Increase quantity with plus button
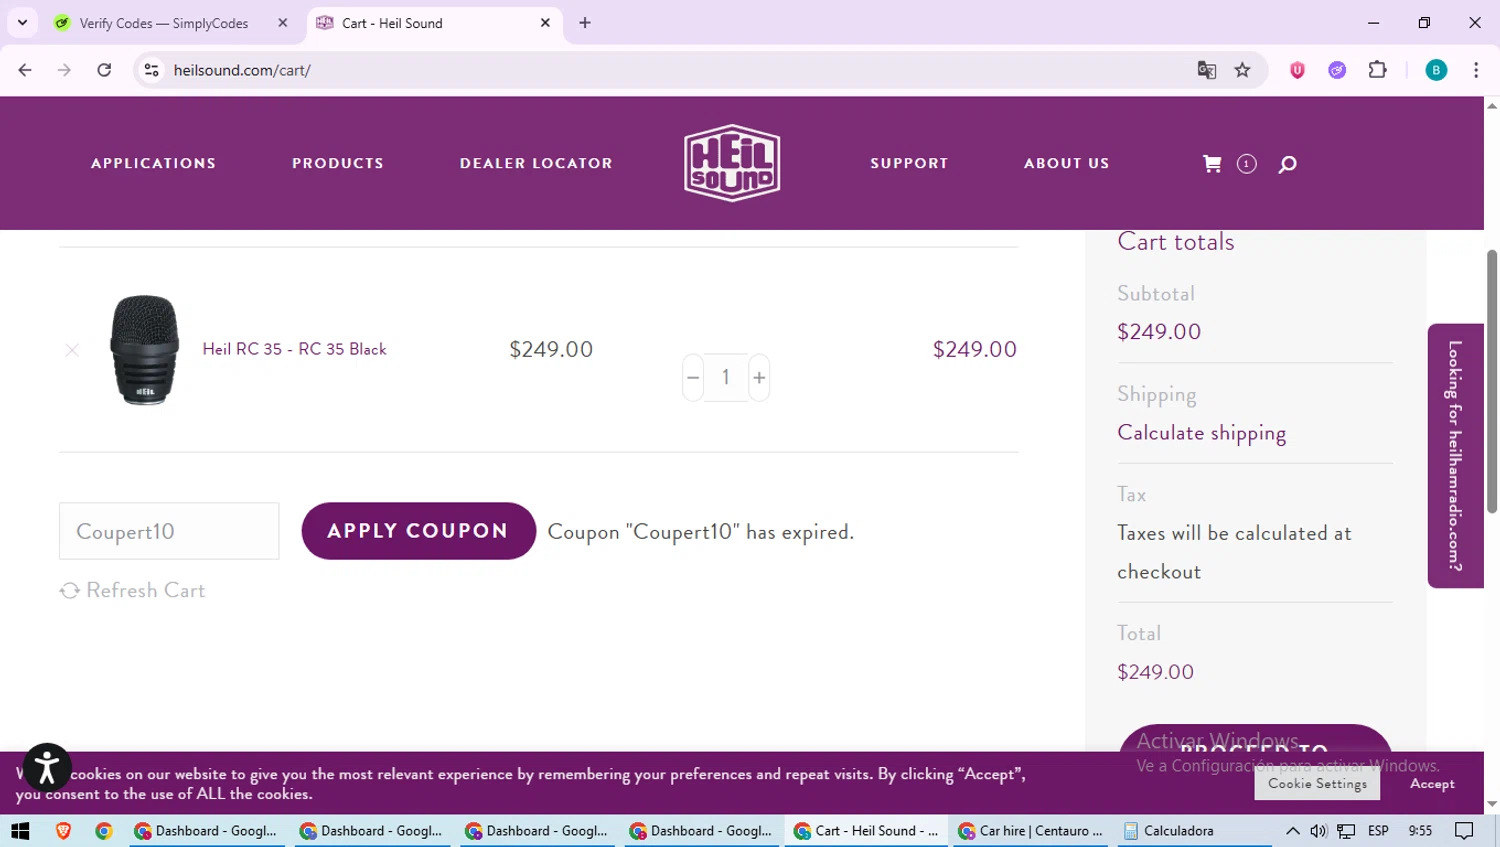This screenshot has width=1500, height=847. tap(759, 377)
